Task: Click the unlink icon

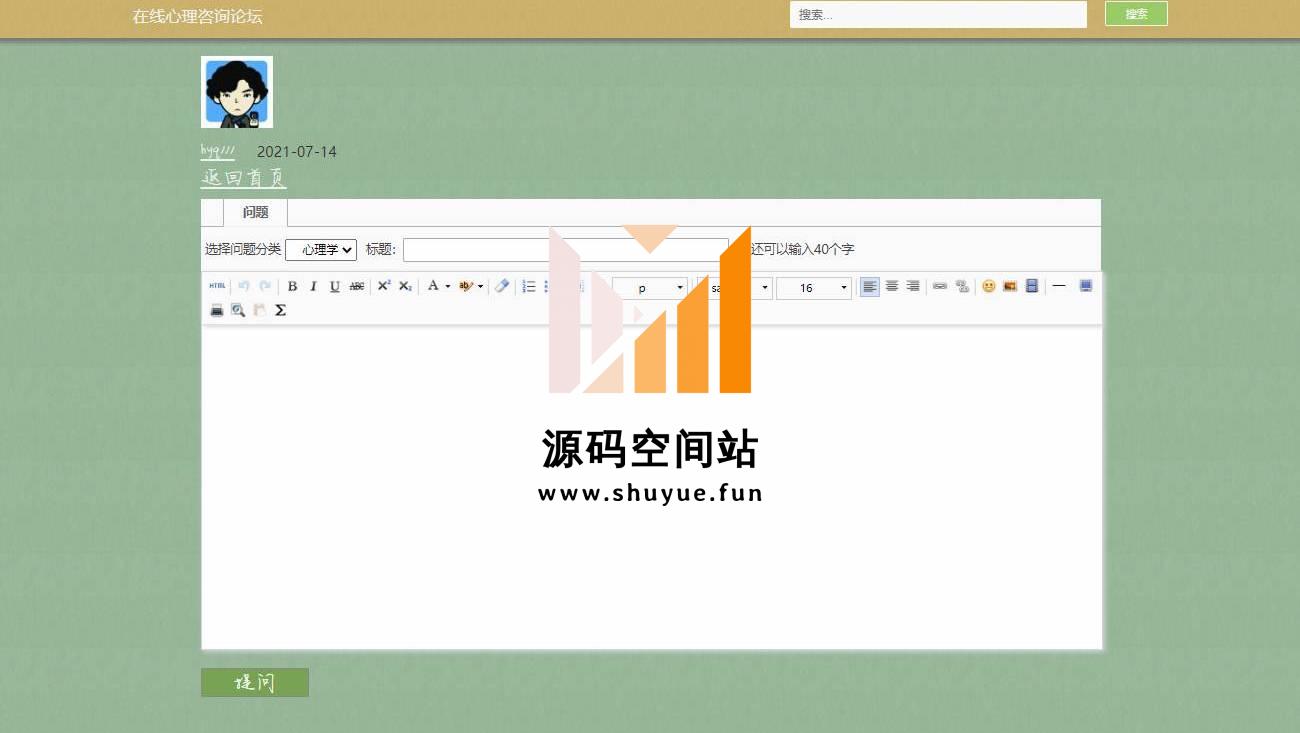Action: pos(962,287)
